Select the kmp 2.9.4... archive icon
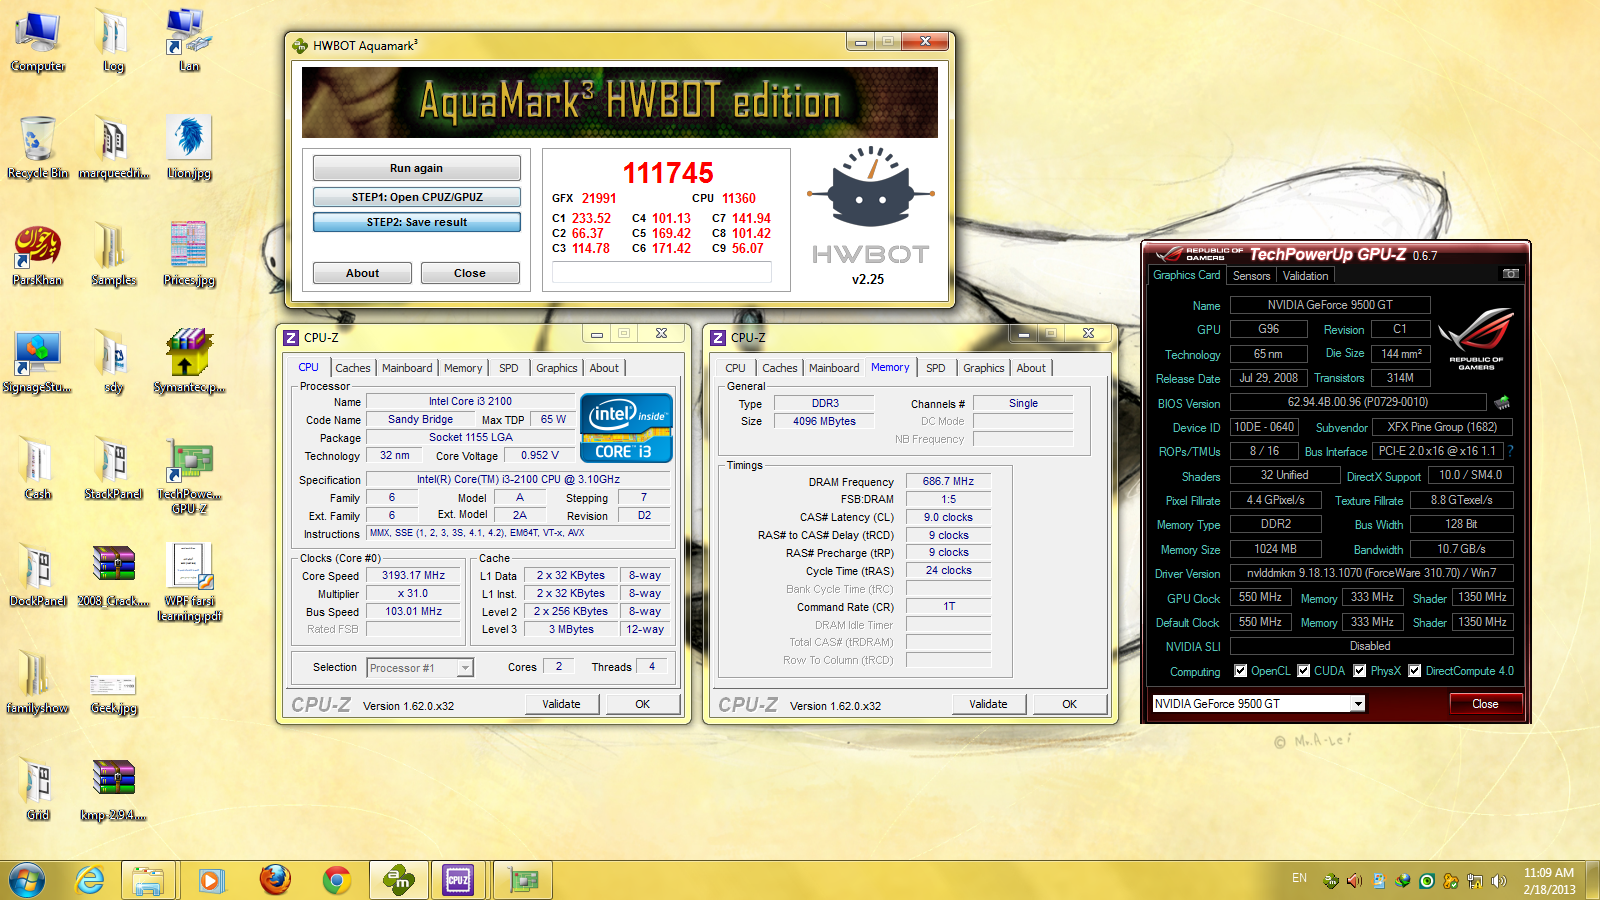 (114, 790)
